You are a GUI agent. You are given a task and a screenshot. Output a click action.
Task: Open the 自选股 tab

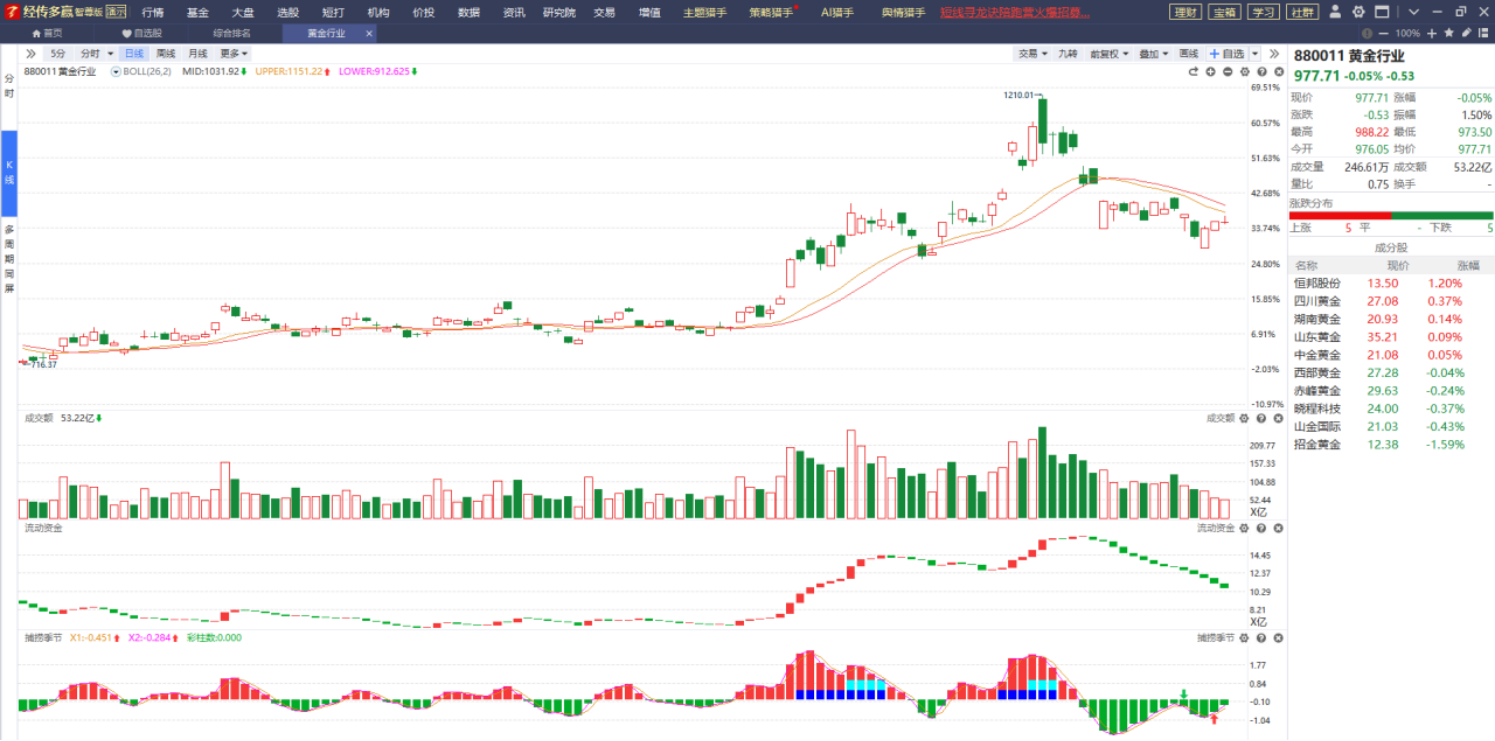(x=142, y=33)
